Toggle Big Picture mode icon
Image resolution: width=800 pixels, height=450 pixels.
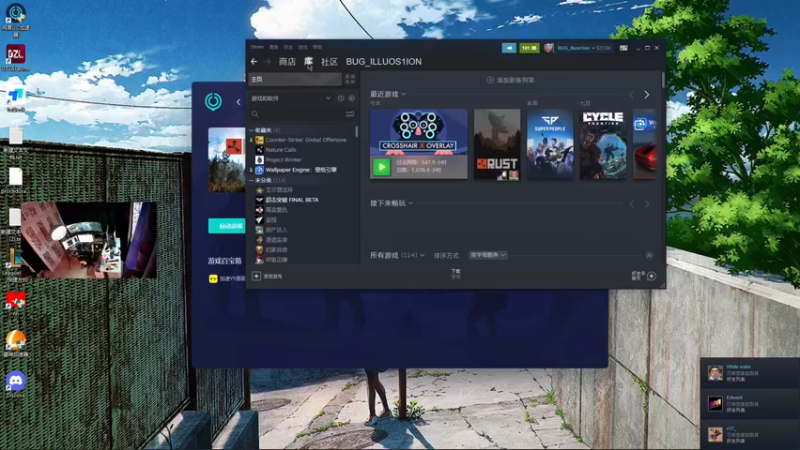pos(623,48)
